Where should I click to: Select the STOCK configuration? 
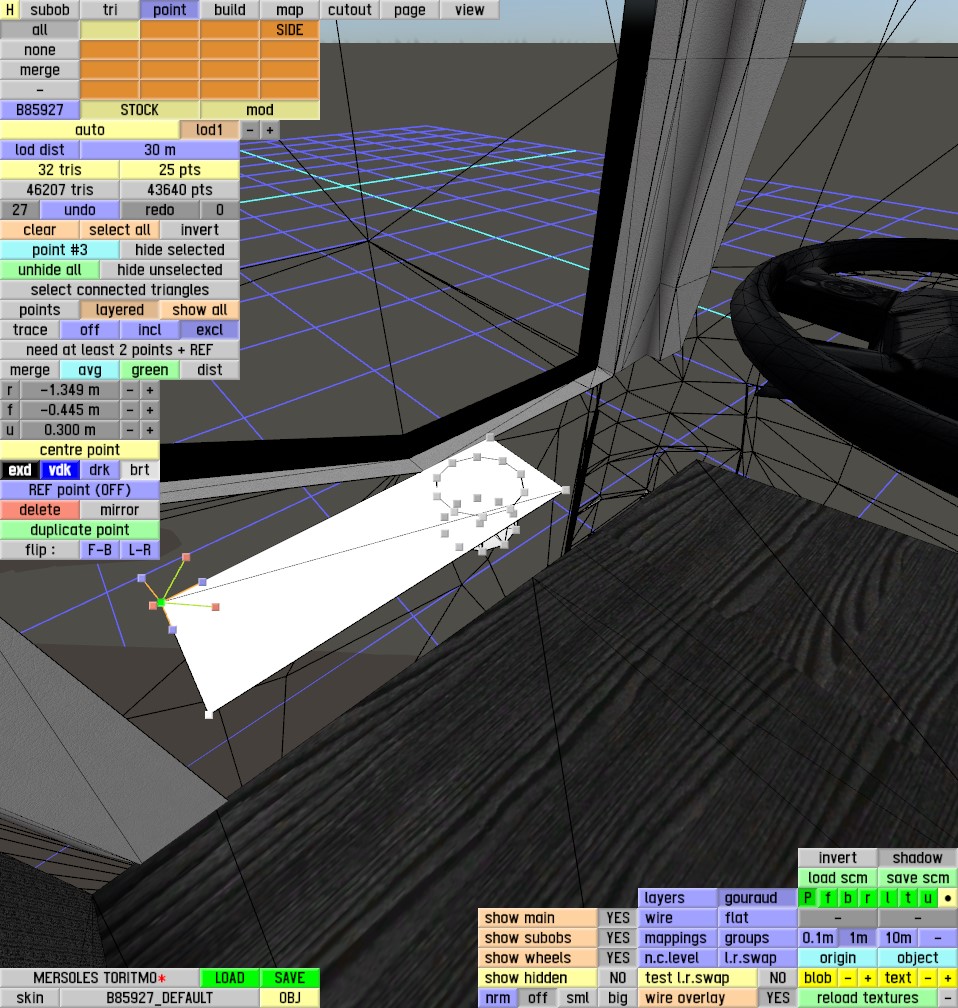[140, 110]
